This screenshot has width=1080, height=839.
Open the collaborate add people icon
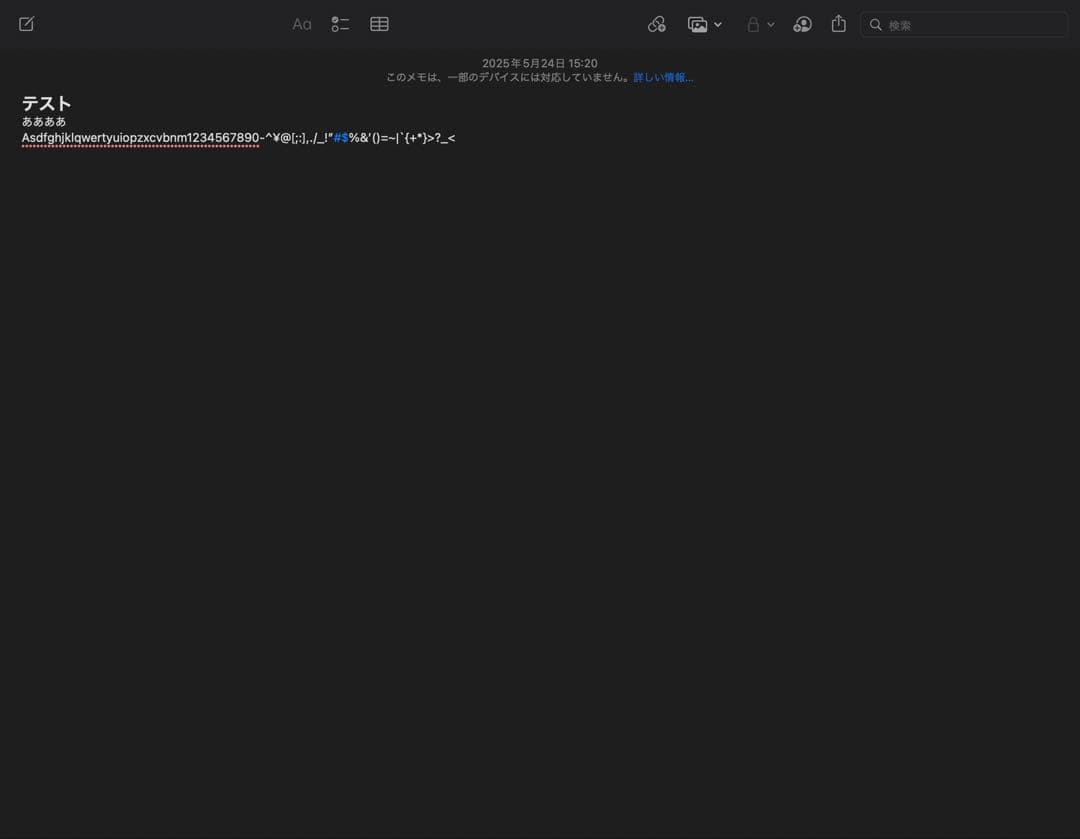[802, 24]
